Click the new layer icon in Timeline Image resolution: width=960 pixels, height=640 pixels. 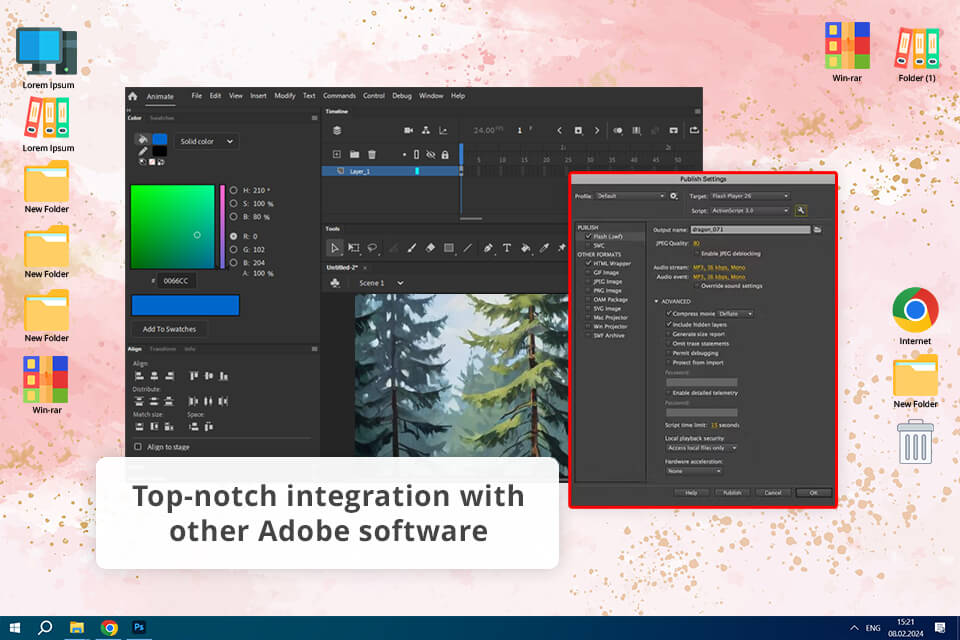point(337,154)
